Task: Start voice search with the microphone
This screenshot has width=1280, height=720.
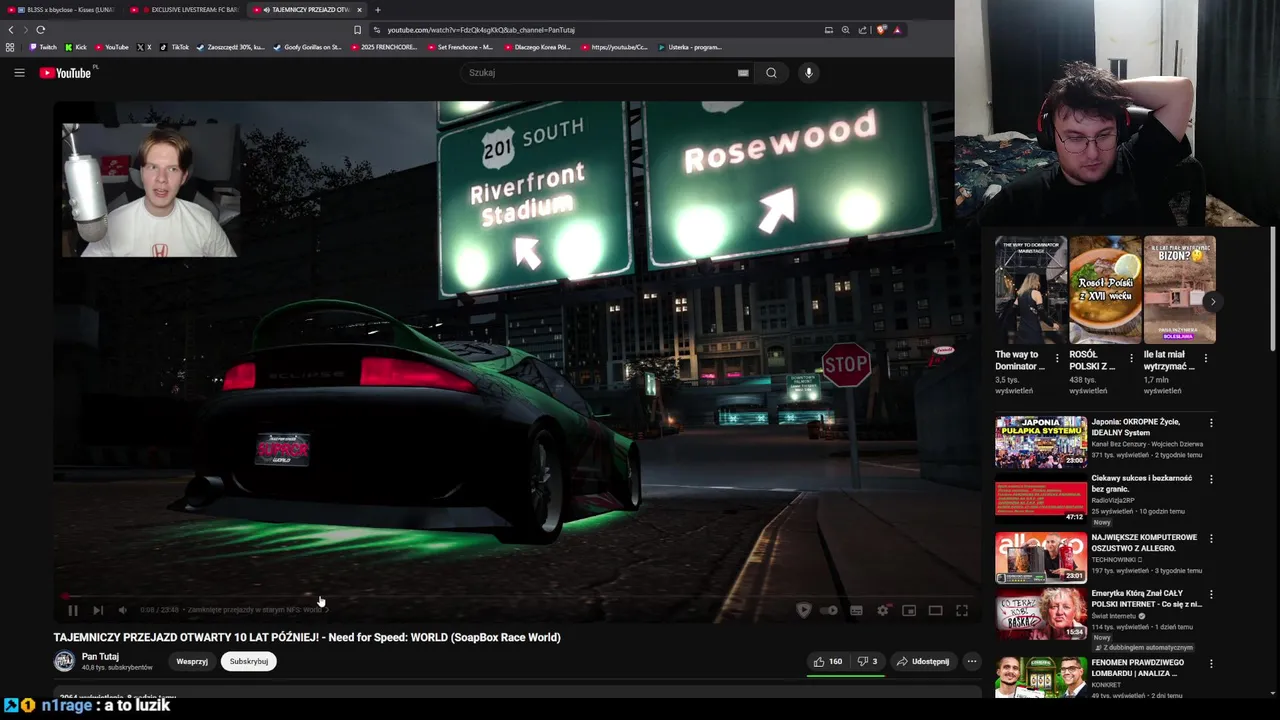Action: click(x=809, y=73)
